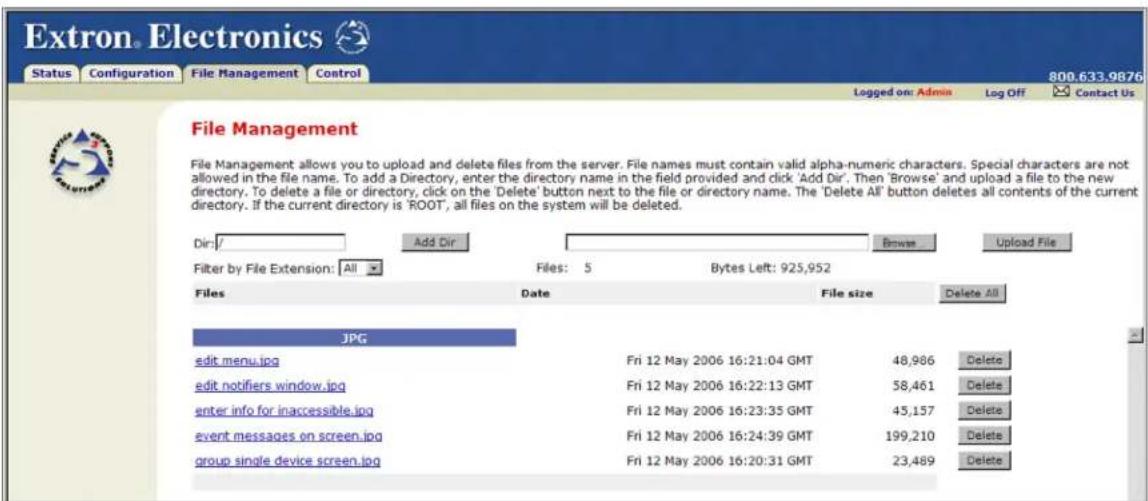This screenshot has width=1148, height=501.
Task: Open event messages on screen.jpg link
Action: (288, 437)
